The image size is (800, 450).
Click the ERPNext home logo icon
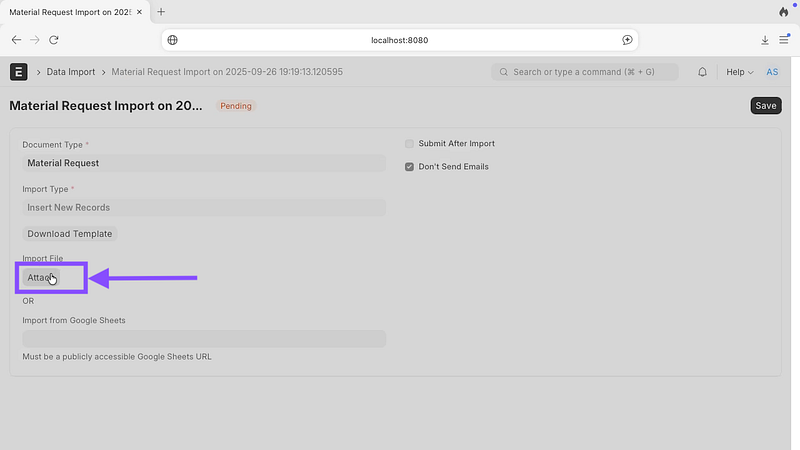[18, 72]
